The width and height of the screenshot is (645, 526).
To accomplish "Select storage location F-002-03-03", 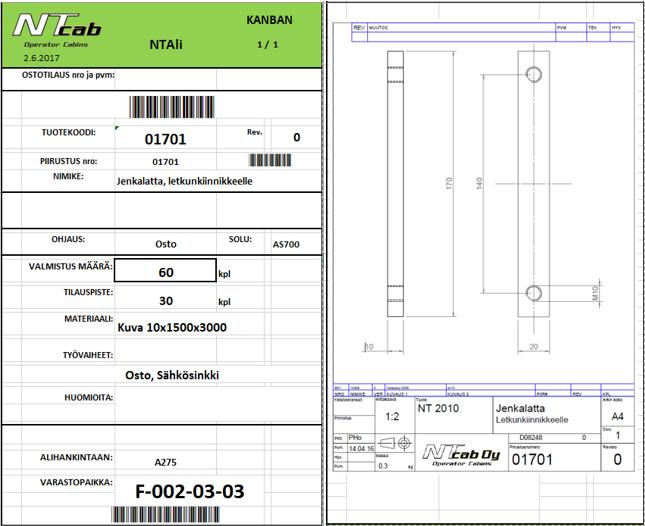I will click(x=190, y=491).
